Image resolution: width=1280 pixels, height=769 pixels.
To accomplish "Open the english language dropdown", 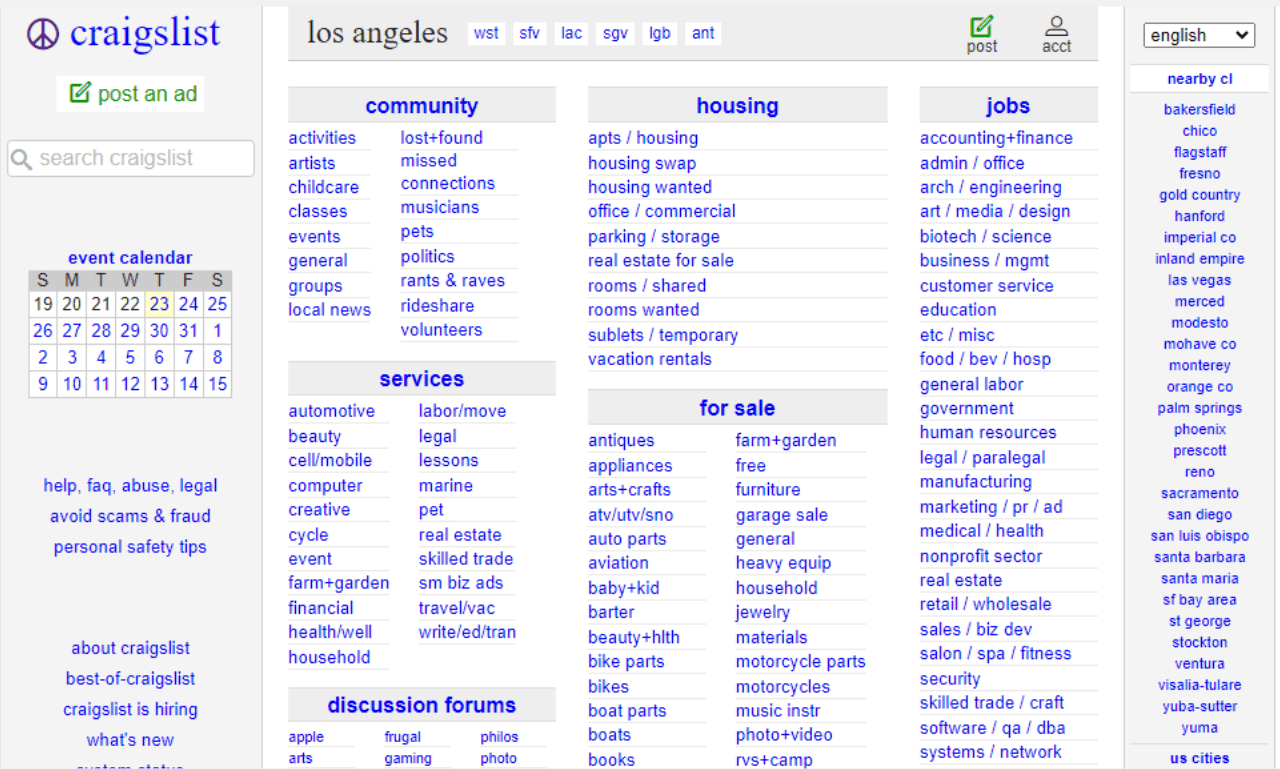I will click(x=1199, y=35).
